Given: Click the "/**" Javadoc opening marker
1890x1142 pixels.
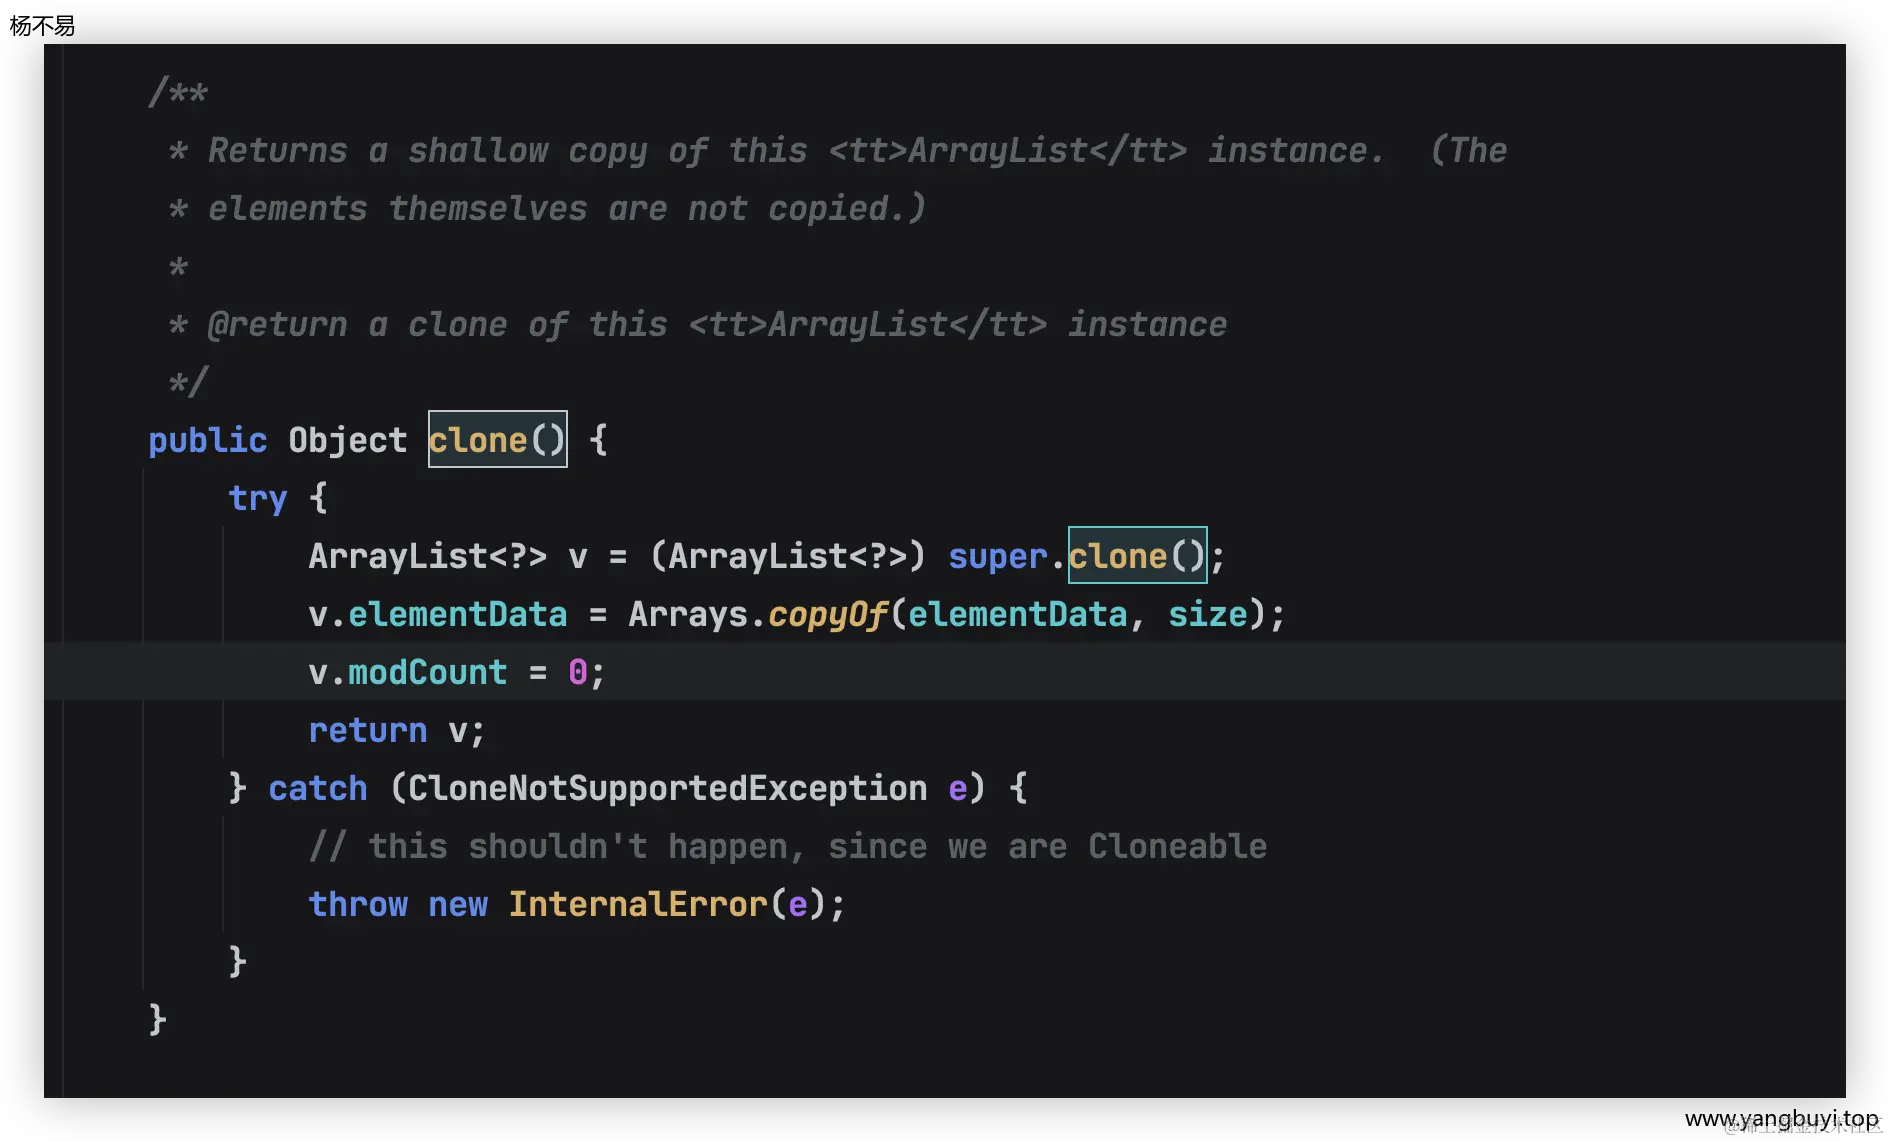Looking at the screenshot, I should tap(178, 92).
